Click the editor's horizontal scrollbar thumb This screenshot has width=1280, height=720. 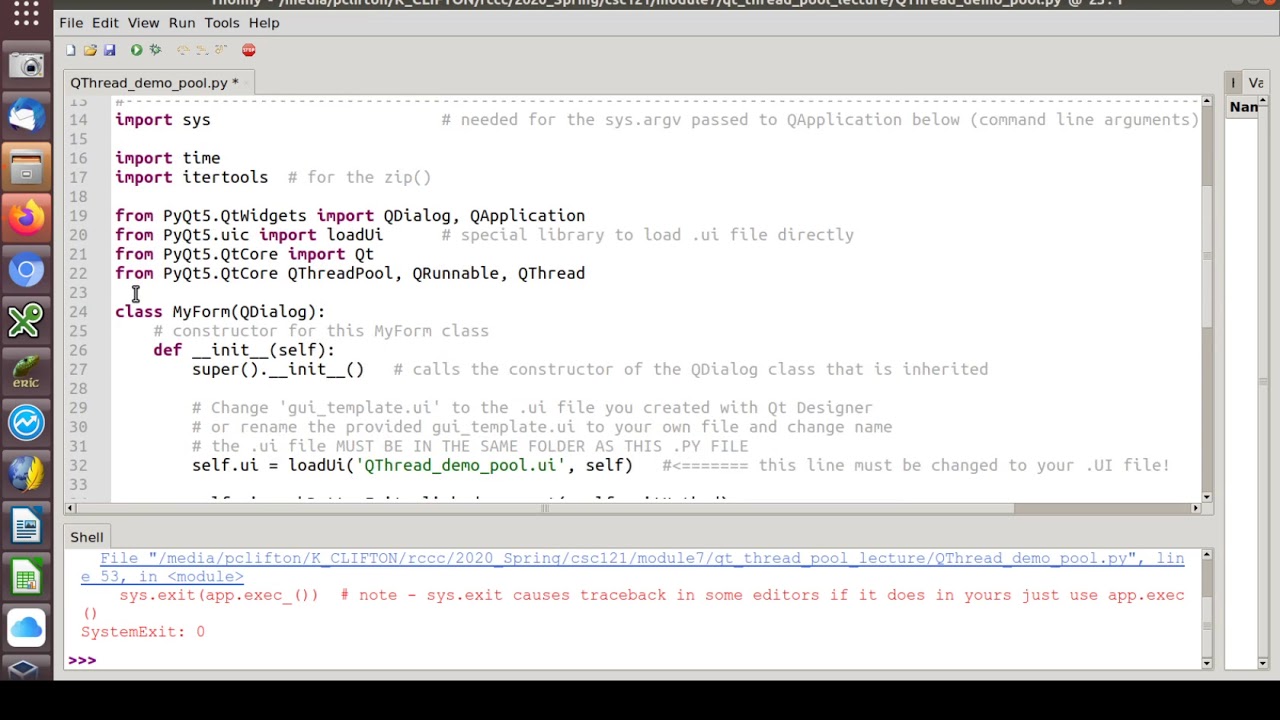coord(545,508)
